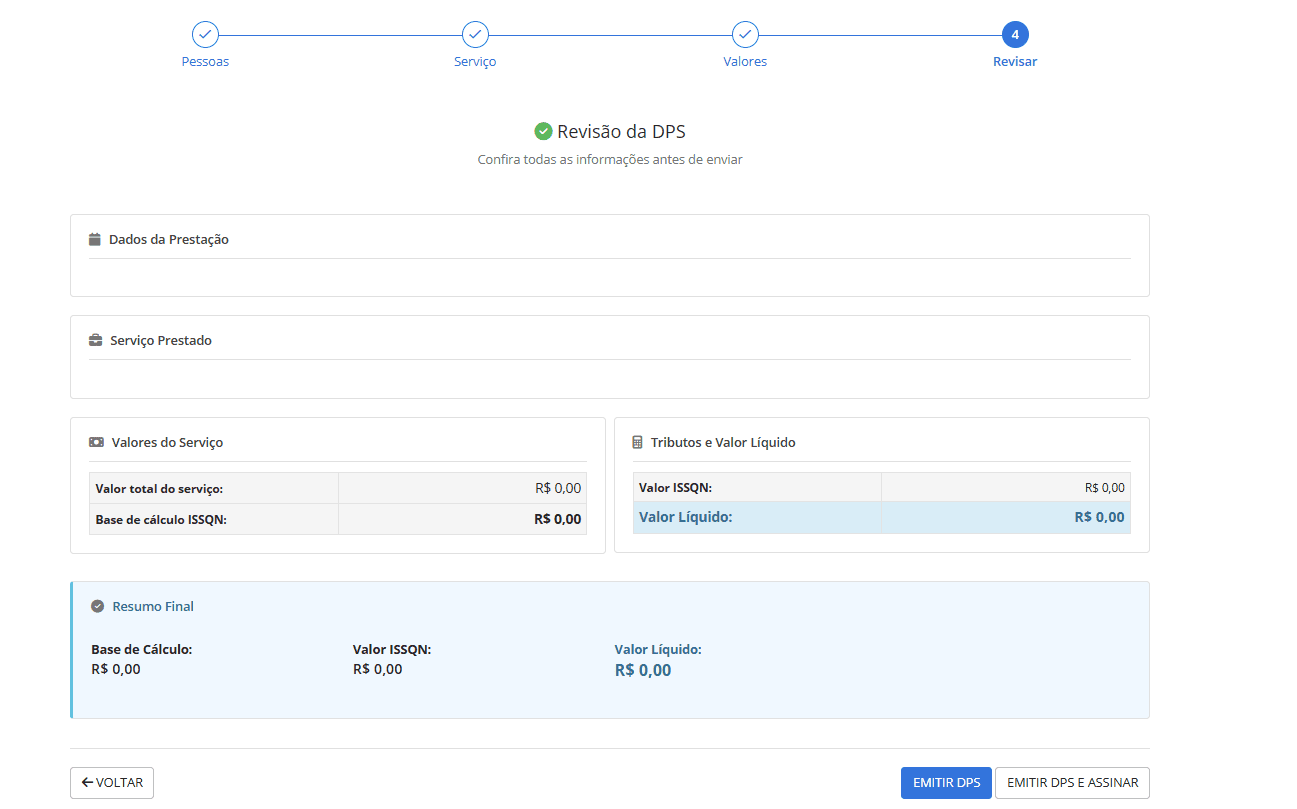Go to the Serviço step circle

tap(475, 35)
